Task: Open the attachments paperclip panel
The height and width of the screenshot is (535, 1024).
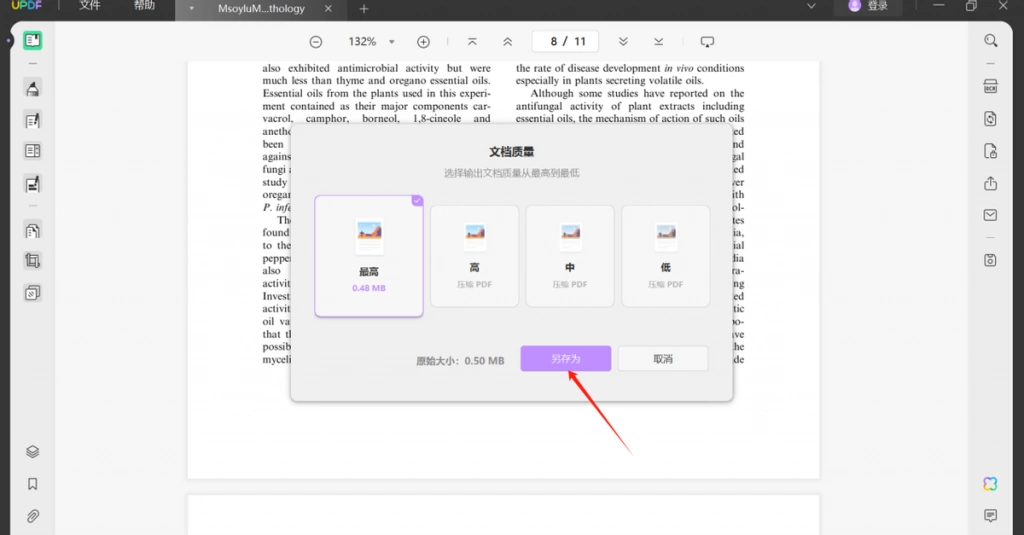Action: (x=33, y=516)
